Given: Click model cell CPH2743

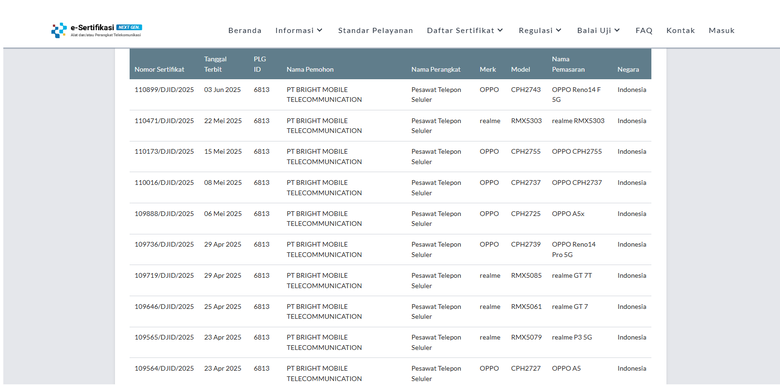Looking at the screenshot, I should [x=526, y=90].
